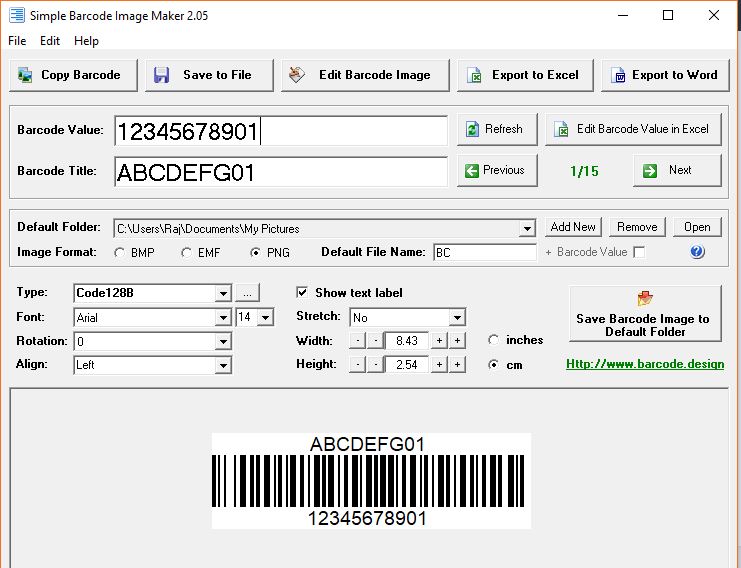
Task: Open the barcode Type dropdown
Action: tap(223, 293)
